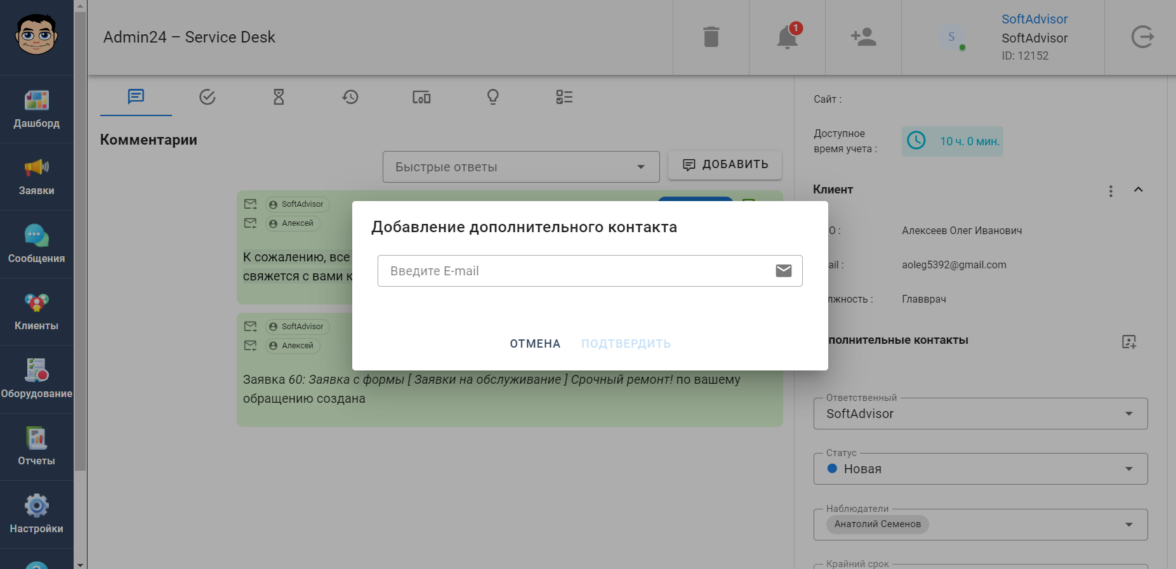The width and height of the screenshot is (1176, 569).
Task: Click the SoftAdvisor chip in second comment
Action: [x=297, y=326]
